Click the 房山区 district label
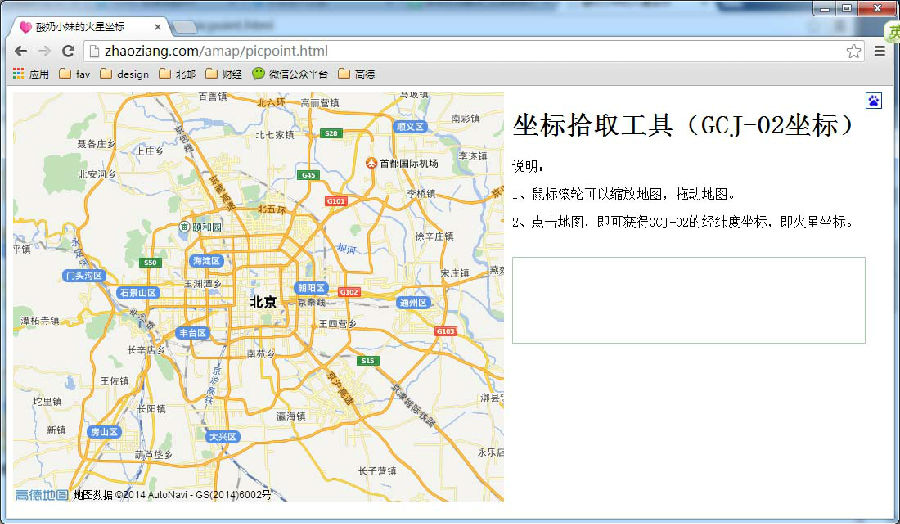This screenshot has height=524, width=900. [x=104, y=432]
